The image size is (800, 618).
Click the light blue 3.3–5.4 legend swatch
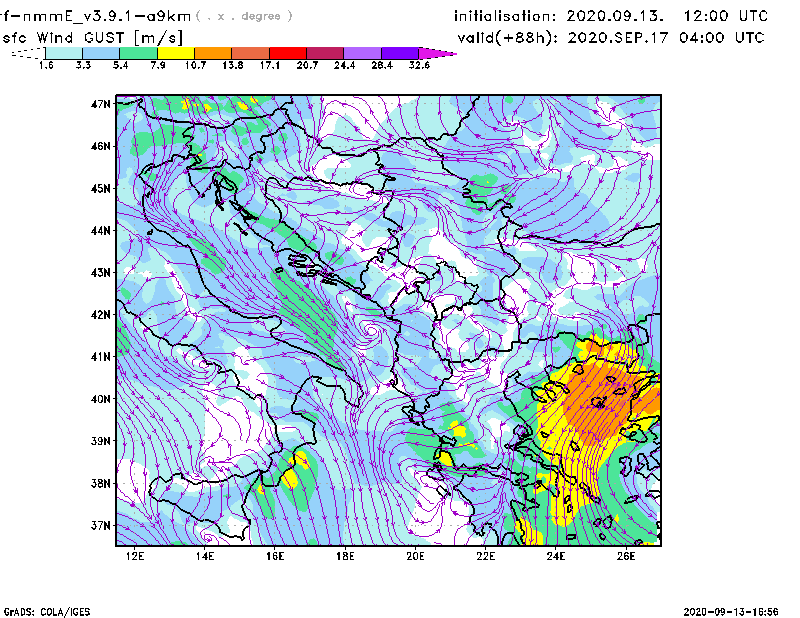(x=101, y=53)
